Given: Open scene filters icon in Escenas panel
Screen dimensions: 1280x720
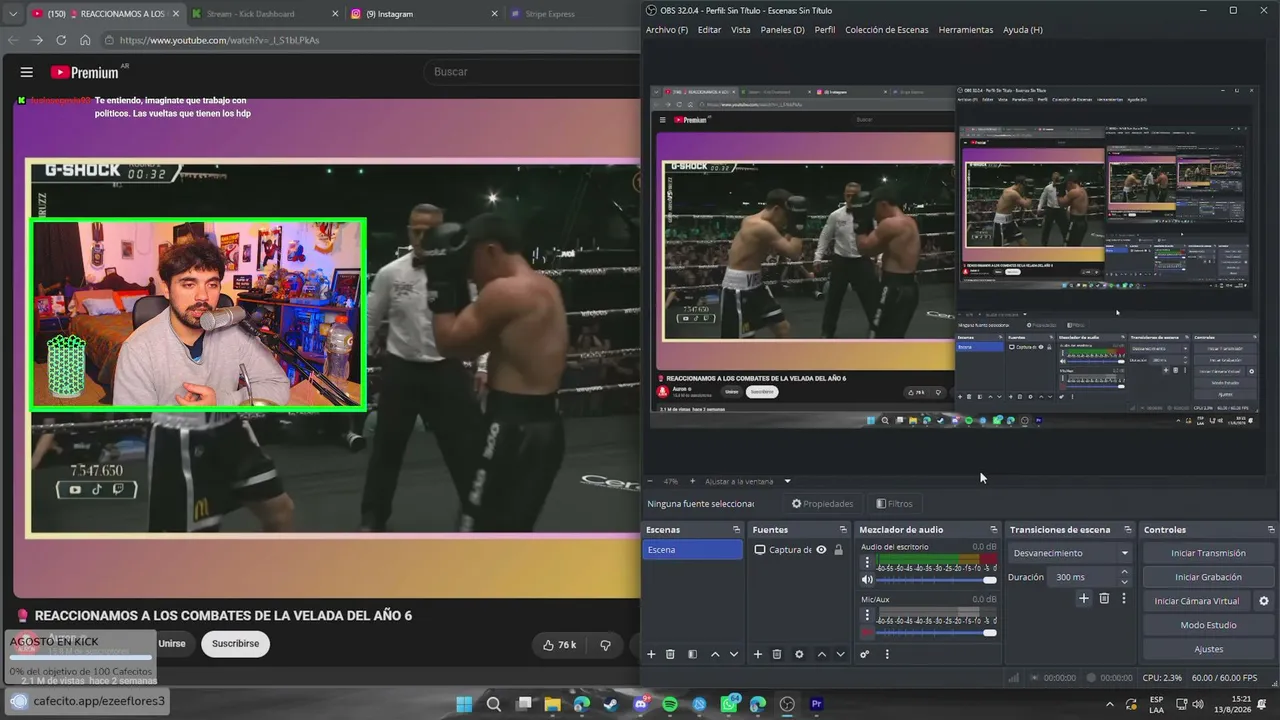Looking at the screenshot, I should pyautogui.click(x=692, y=654).
